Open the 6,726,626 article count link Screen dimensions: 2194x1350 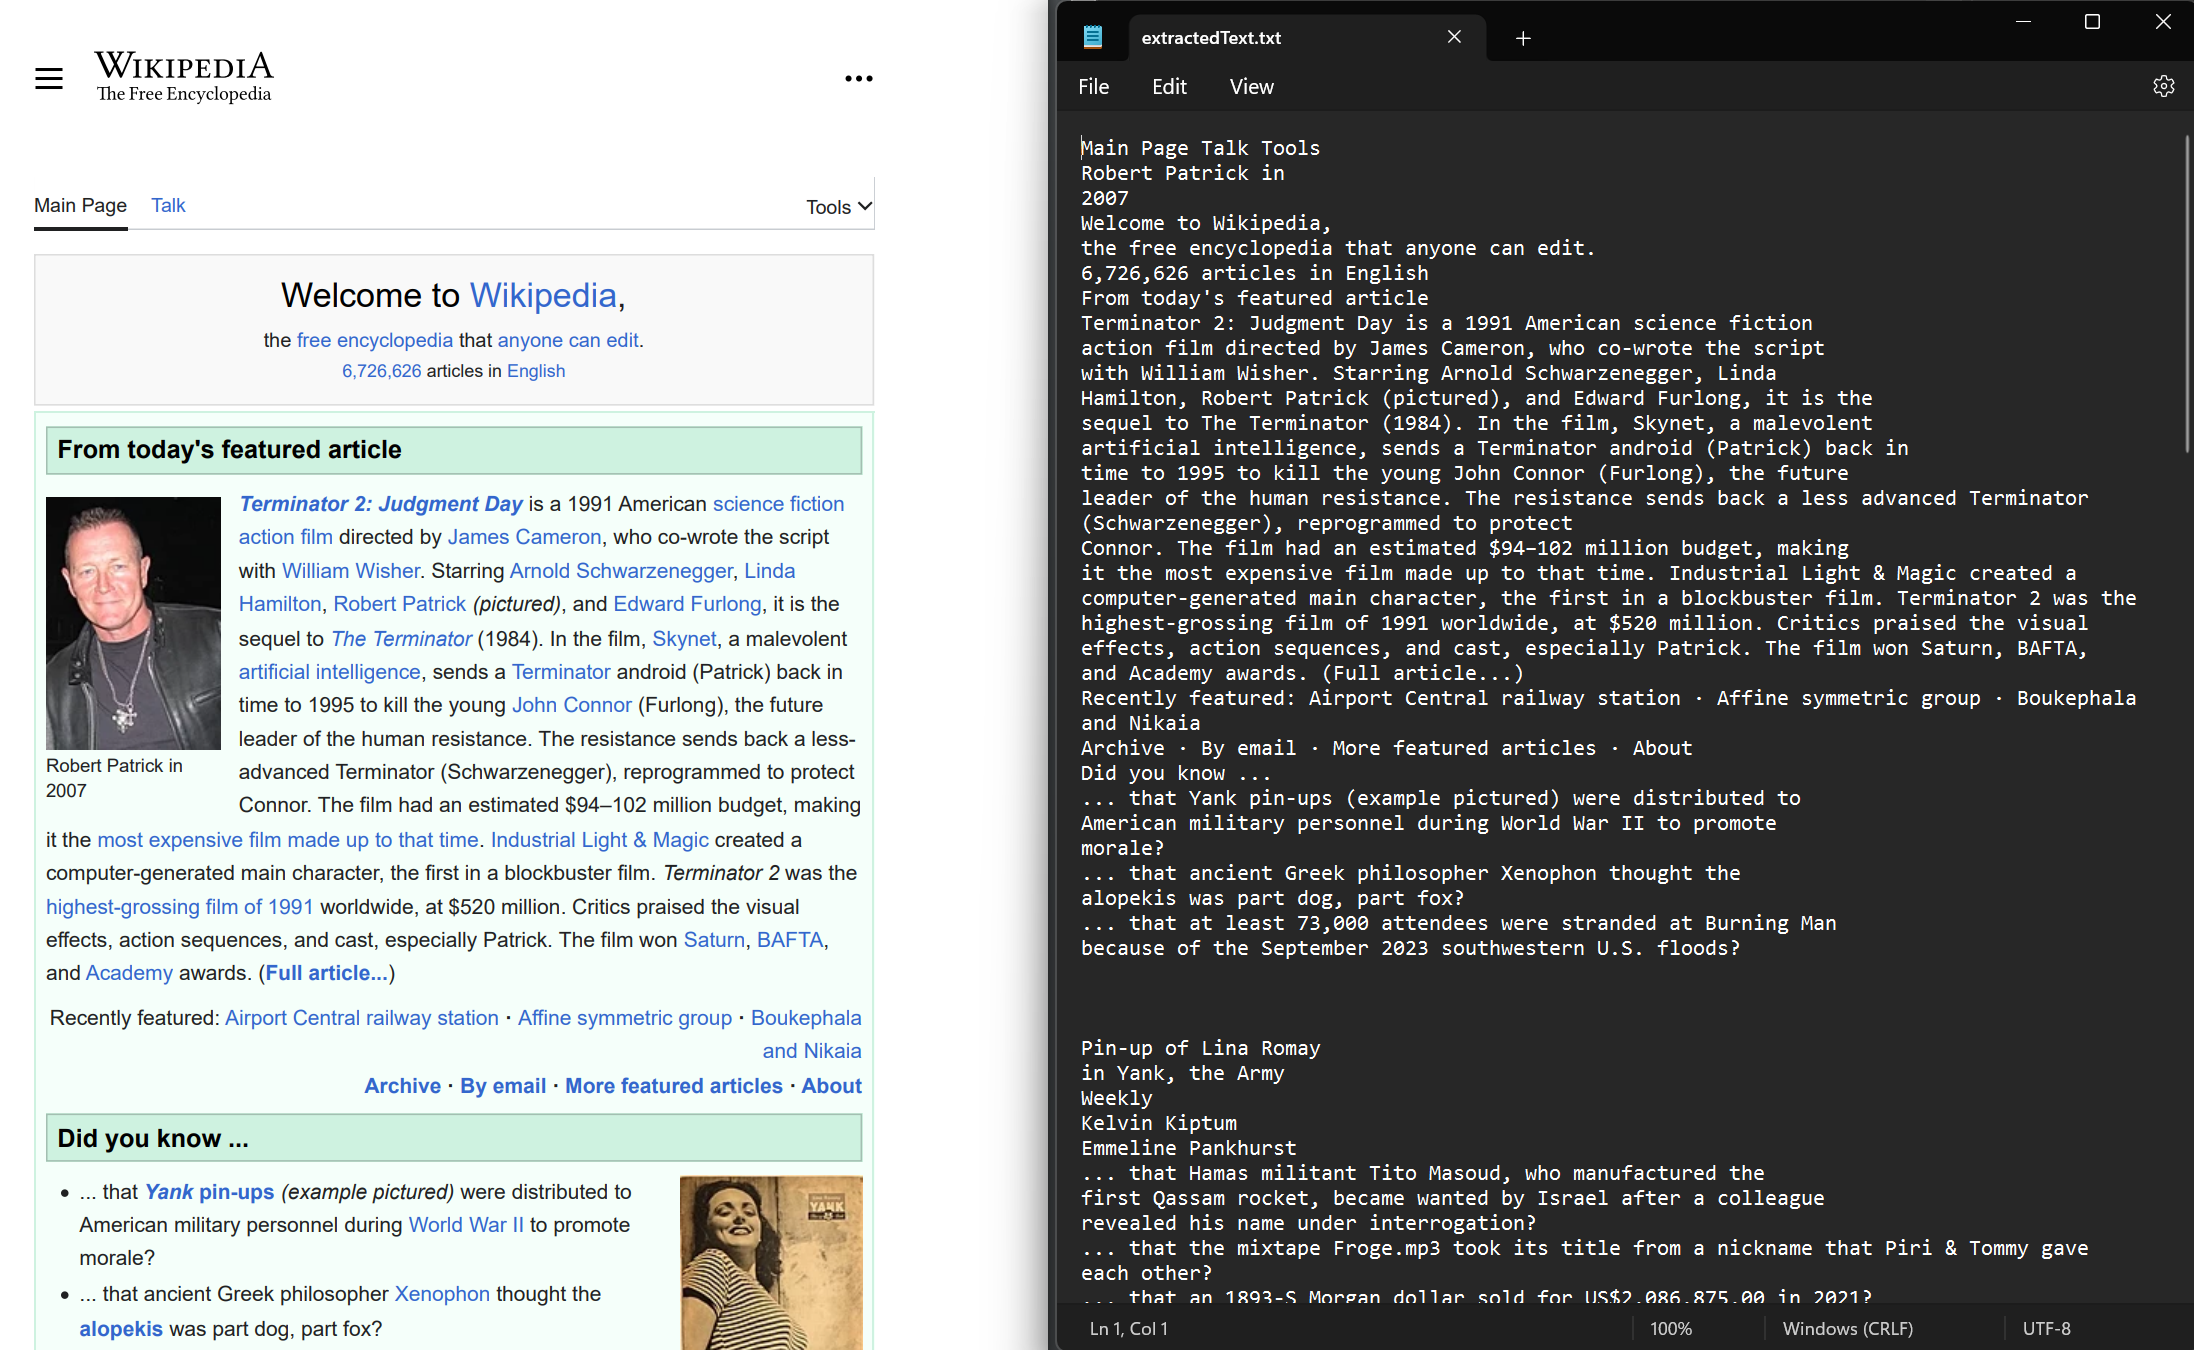[x=382, y=371]
